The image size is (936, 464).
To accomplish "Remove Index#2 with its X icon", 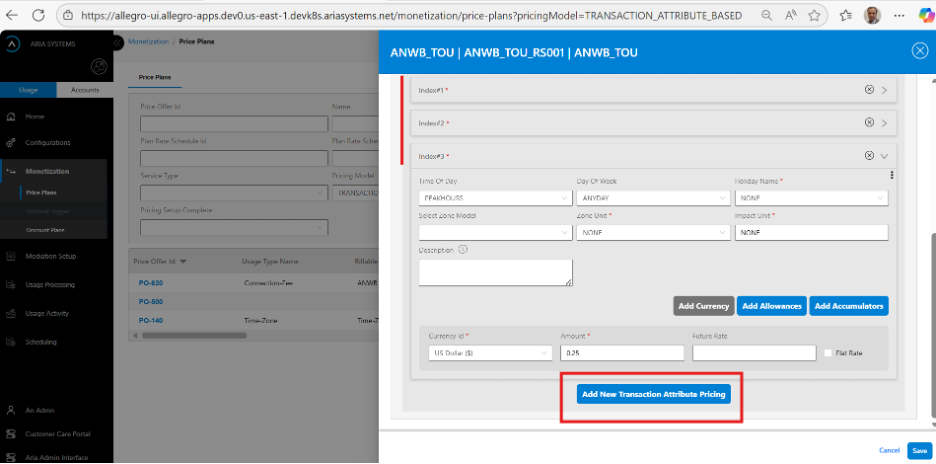I will [869, 122].
